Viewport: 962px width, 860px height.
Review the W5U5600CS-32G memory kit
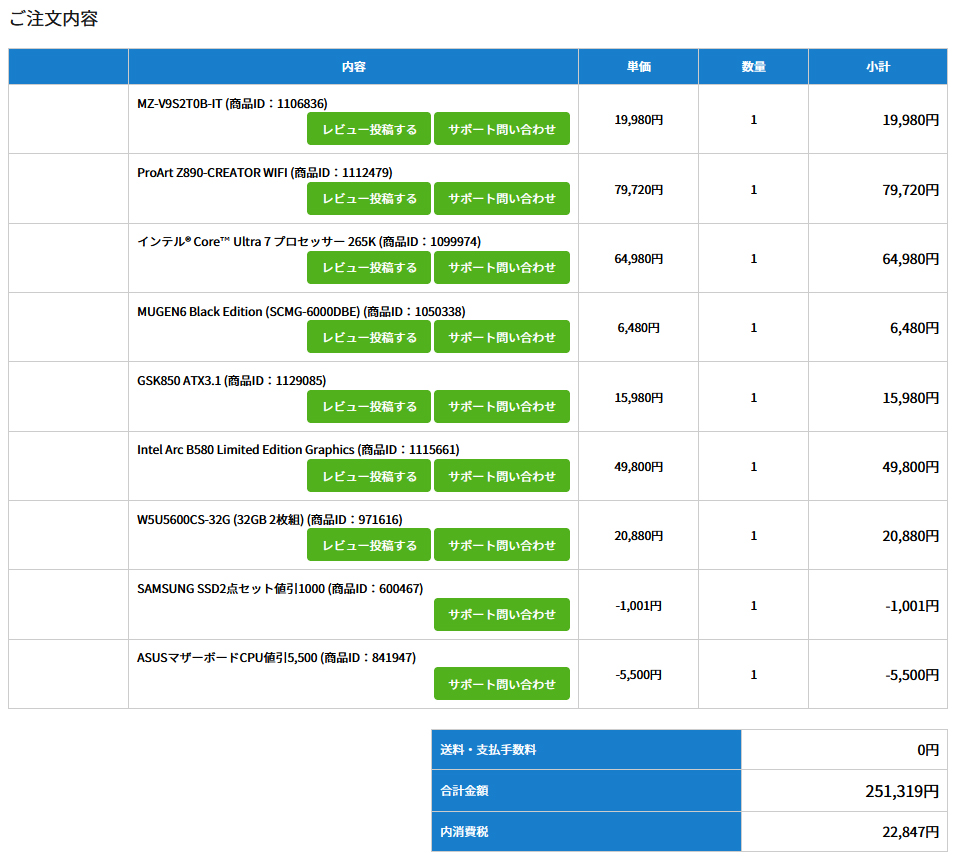(x=369, y=545)
